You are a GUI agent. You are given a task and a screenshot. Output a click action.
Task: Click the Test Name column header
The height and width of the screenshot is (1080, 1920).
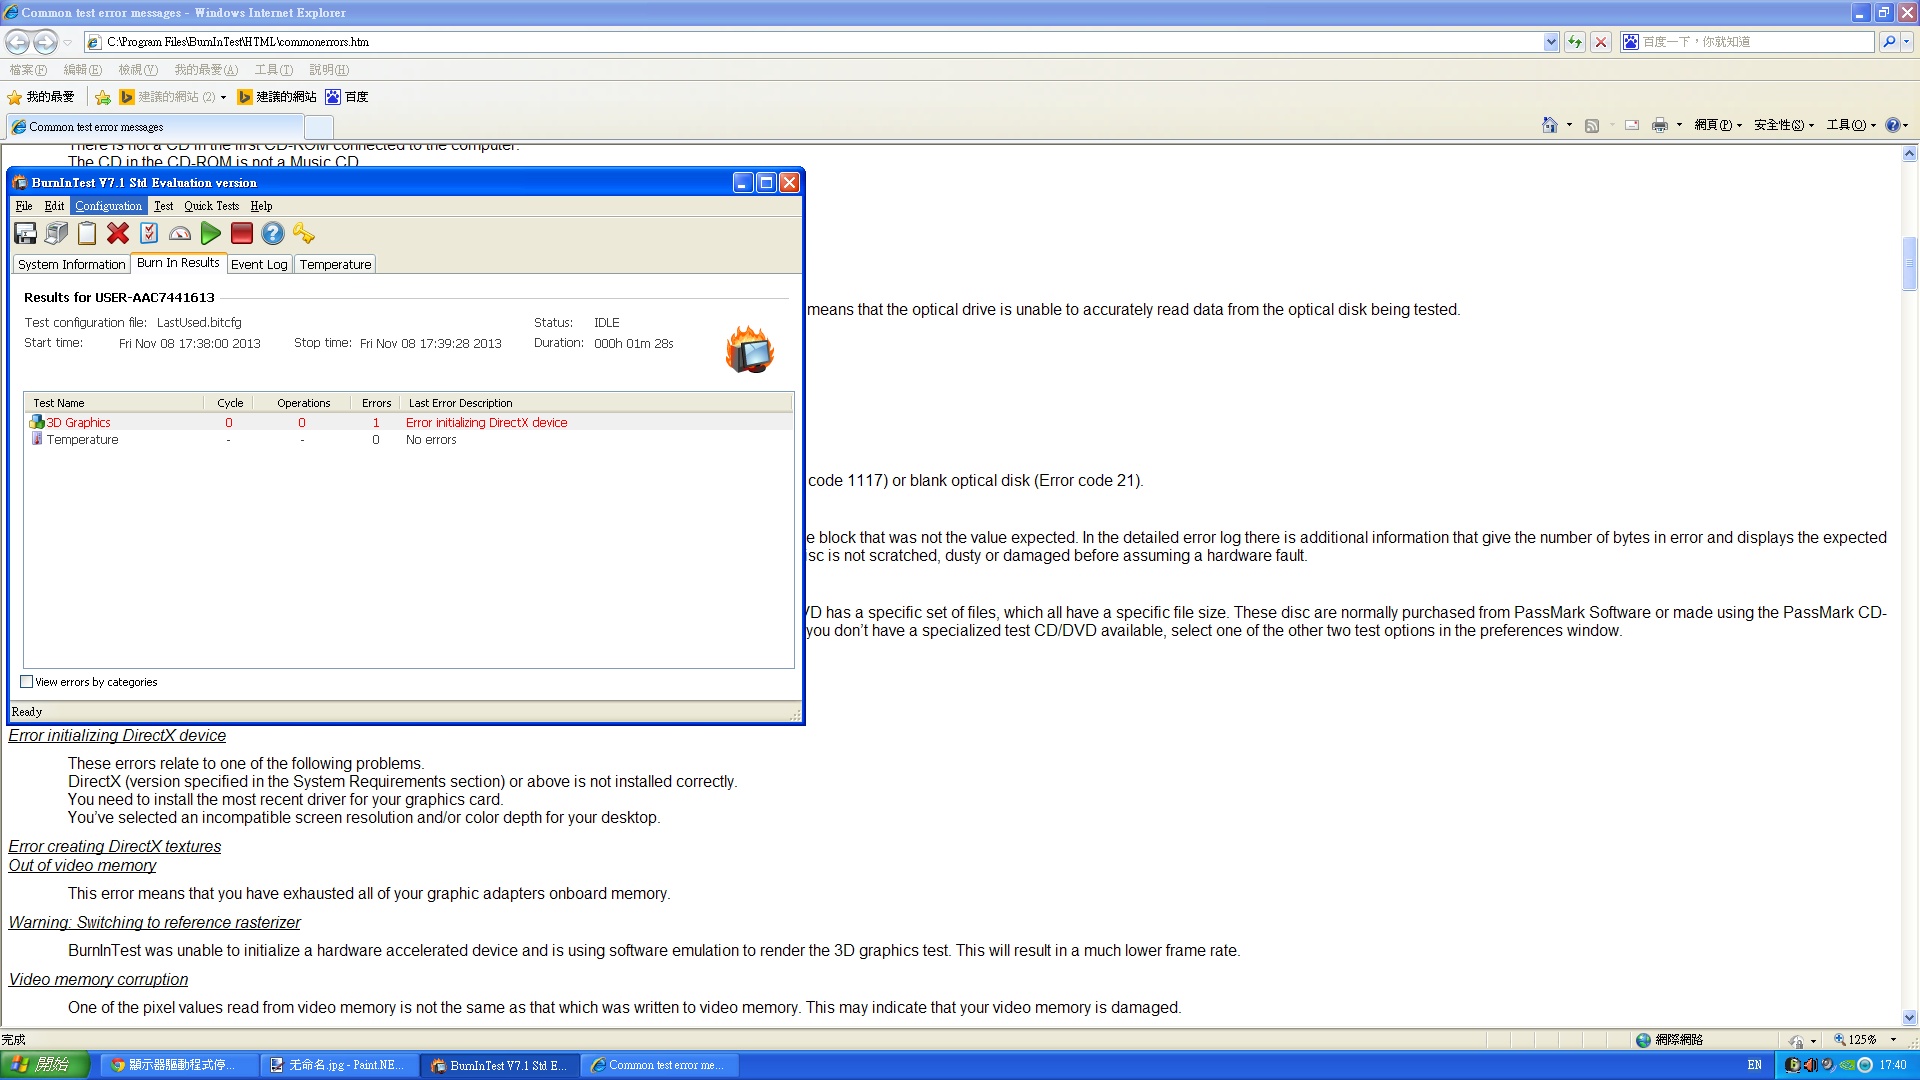pyautogui.click(x=114, y=403)
